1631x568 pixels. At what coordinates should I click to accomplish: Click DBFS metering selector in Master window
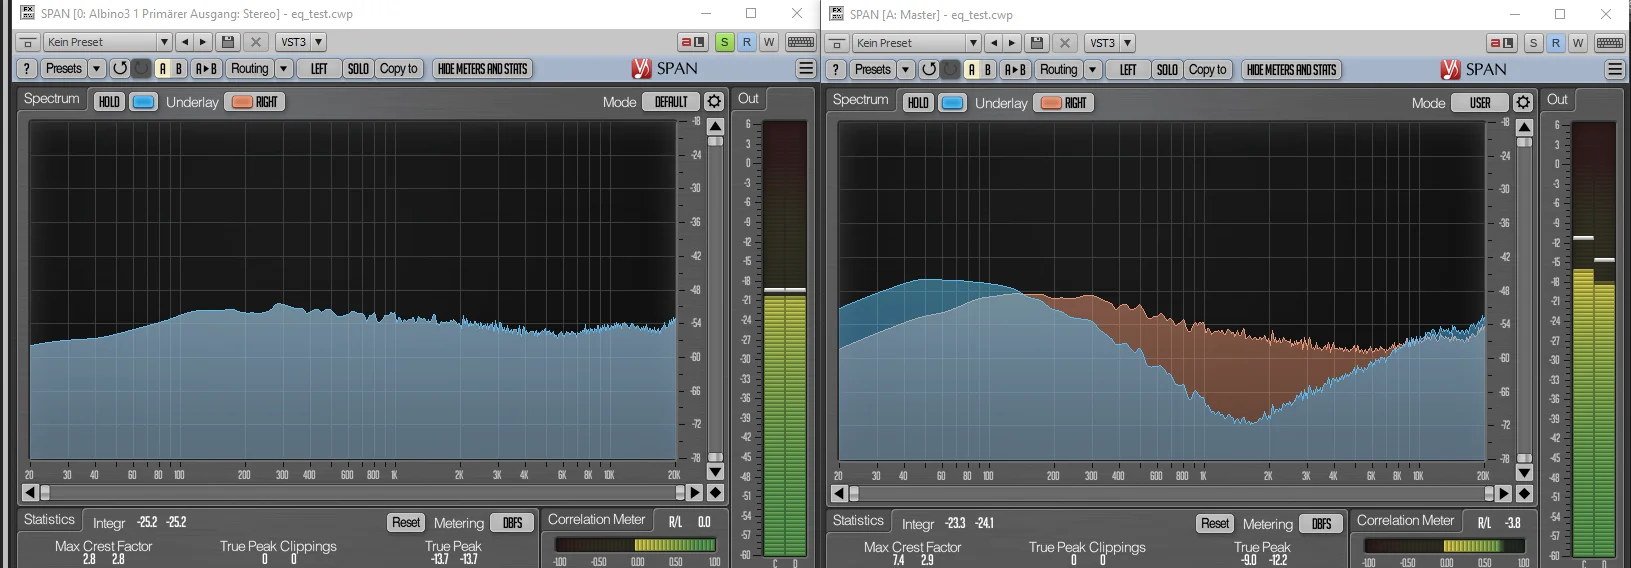1322,524
